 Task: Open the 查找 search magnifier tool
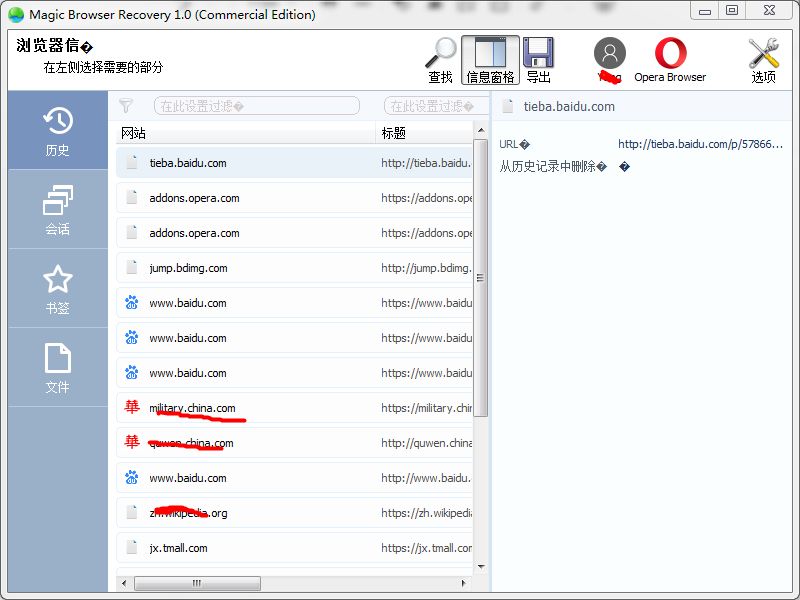tap(441, 60)
